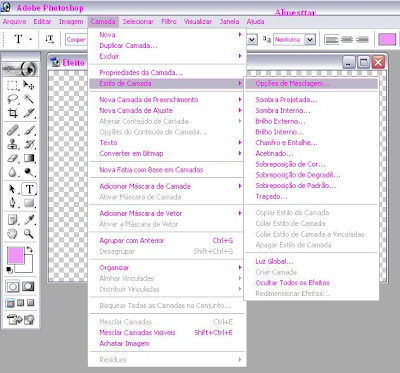The width and height of the screenshot is (400, 373).
Task: Select the History Brush tool
Action: coord(29,144)
